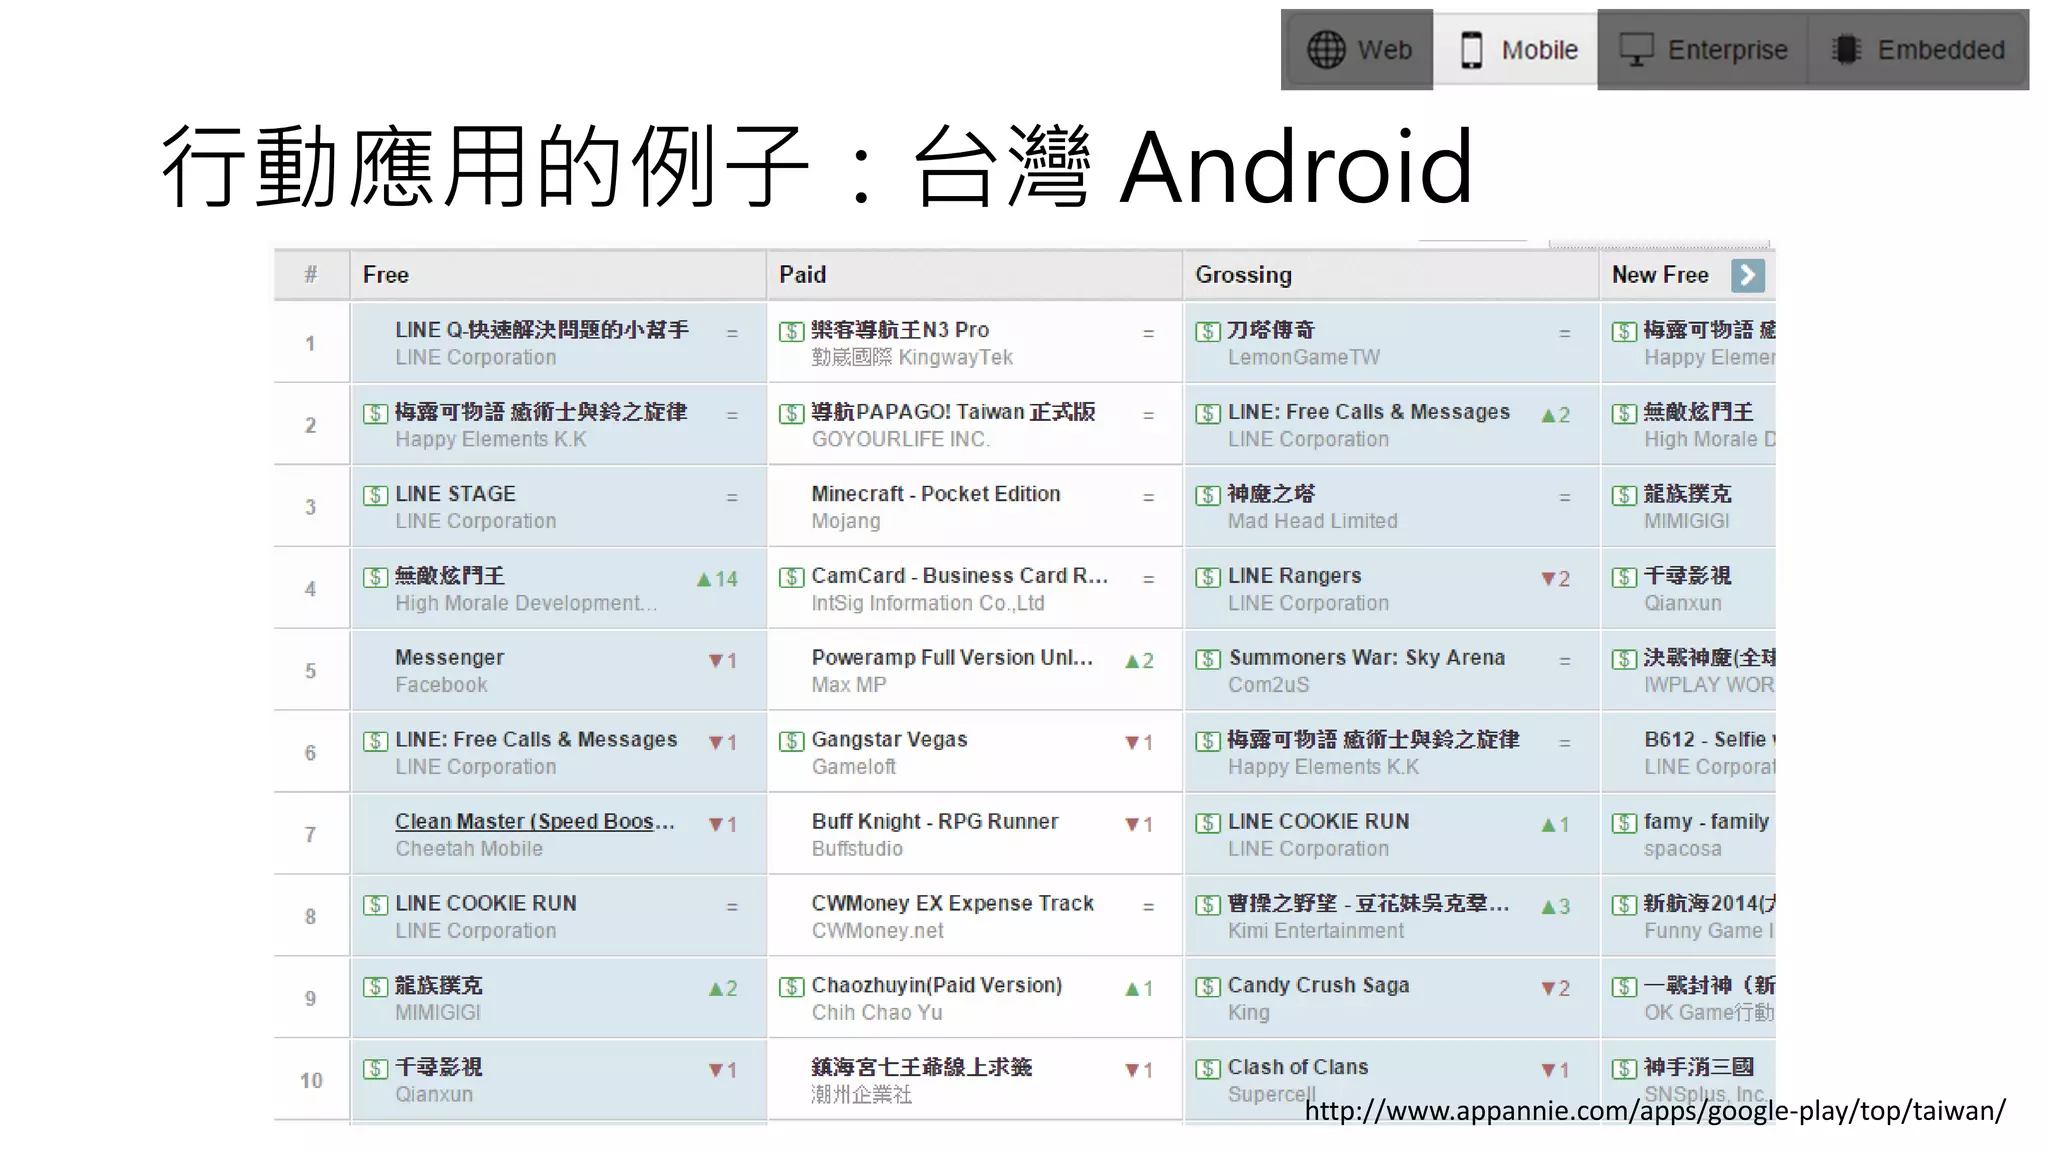The image size is (2048, 1152).
Task: Click the Supercell publisher name
Action: [x=1271, y=1095]
